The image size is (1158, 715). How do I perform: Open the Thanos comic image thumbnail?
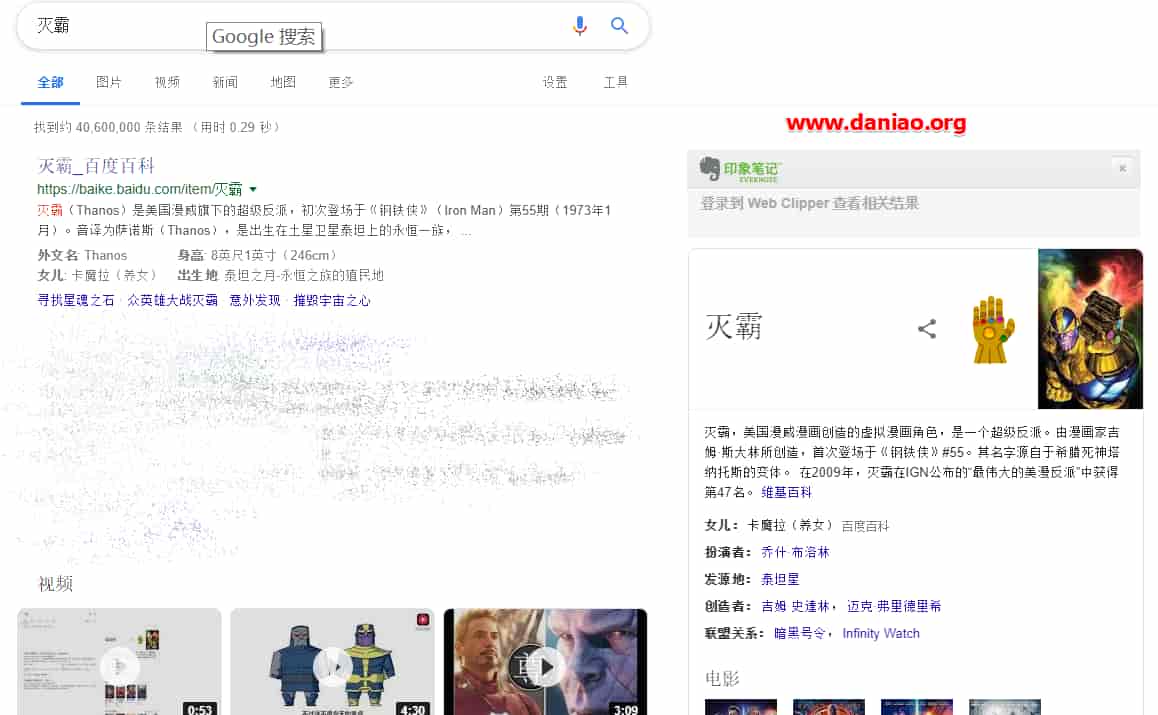(1090, 329)
